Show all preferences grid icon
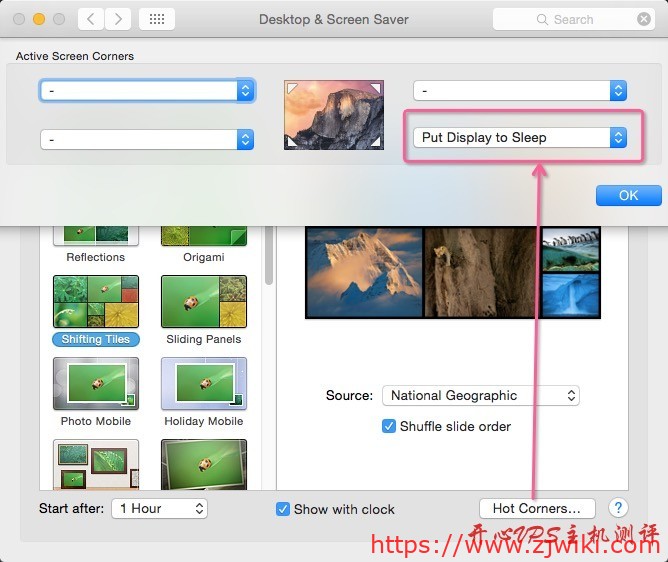The height and width of the screenshot is (562, 668). coord(157,19)
